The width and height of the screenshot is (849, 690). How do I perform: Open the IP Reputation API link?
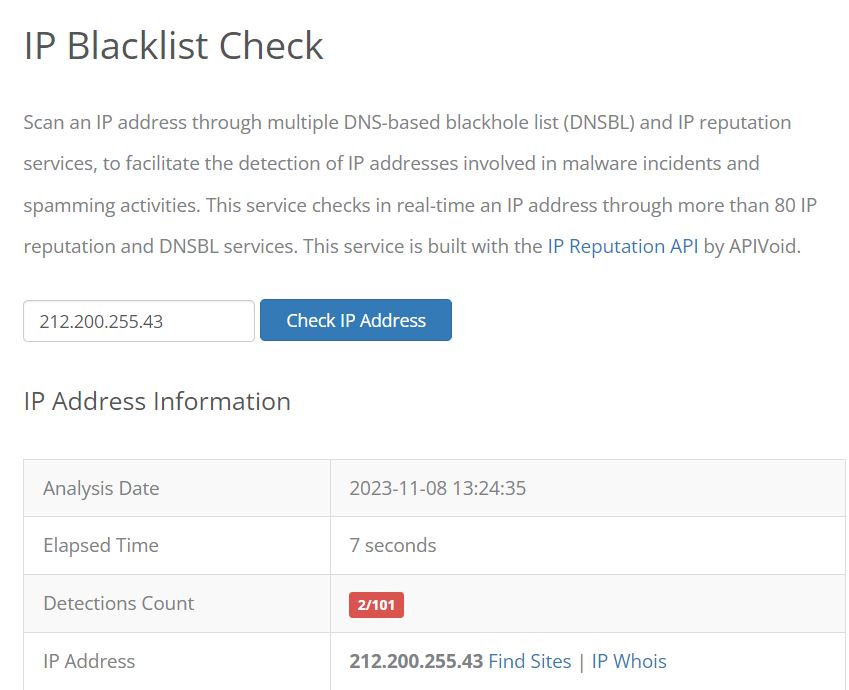[x=623, y=246]
